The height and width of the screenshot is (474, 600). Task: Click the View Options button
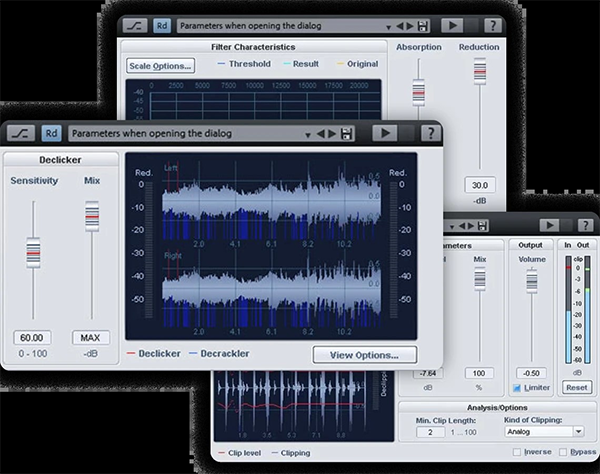(x=364, y=354)
